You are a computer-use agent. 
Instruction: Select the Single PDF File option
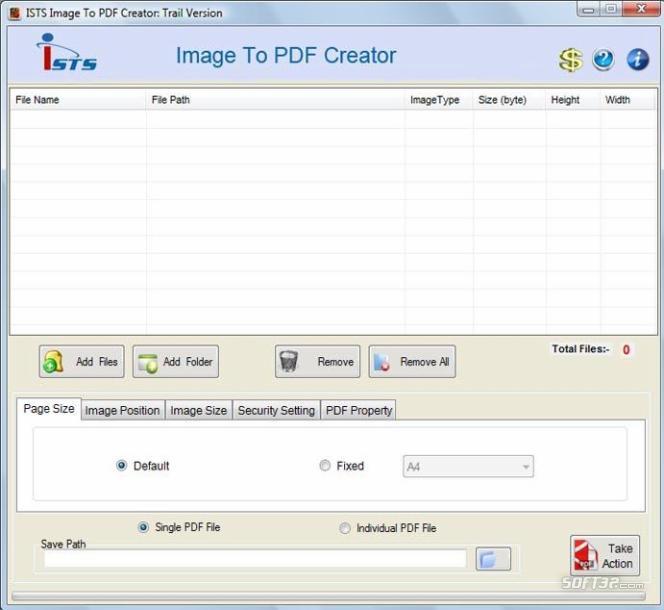point(143,527)
